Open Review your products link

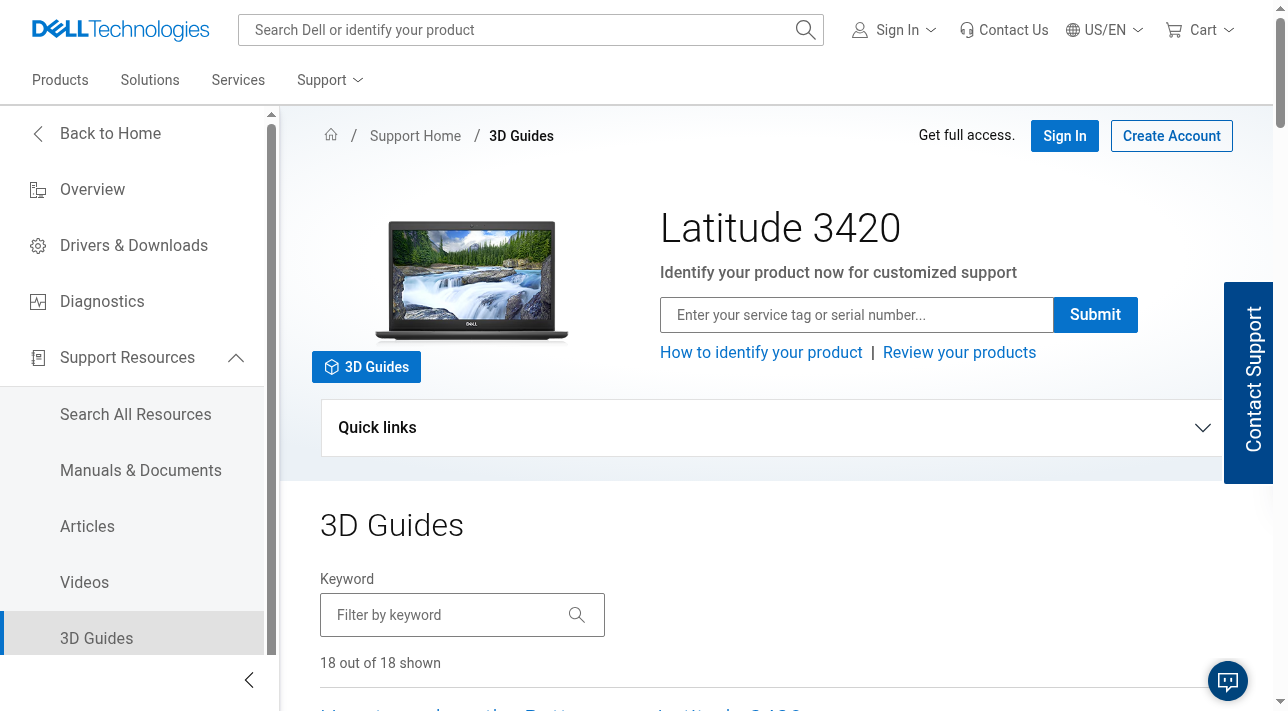click(x=960, y=353)
